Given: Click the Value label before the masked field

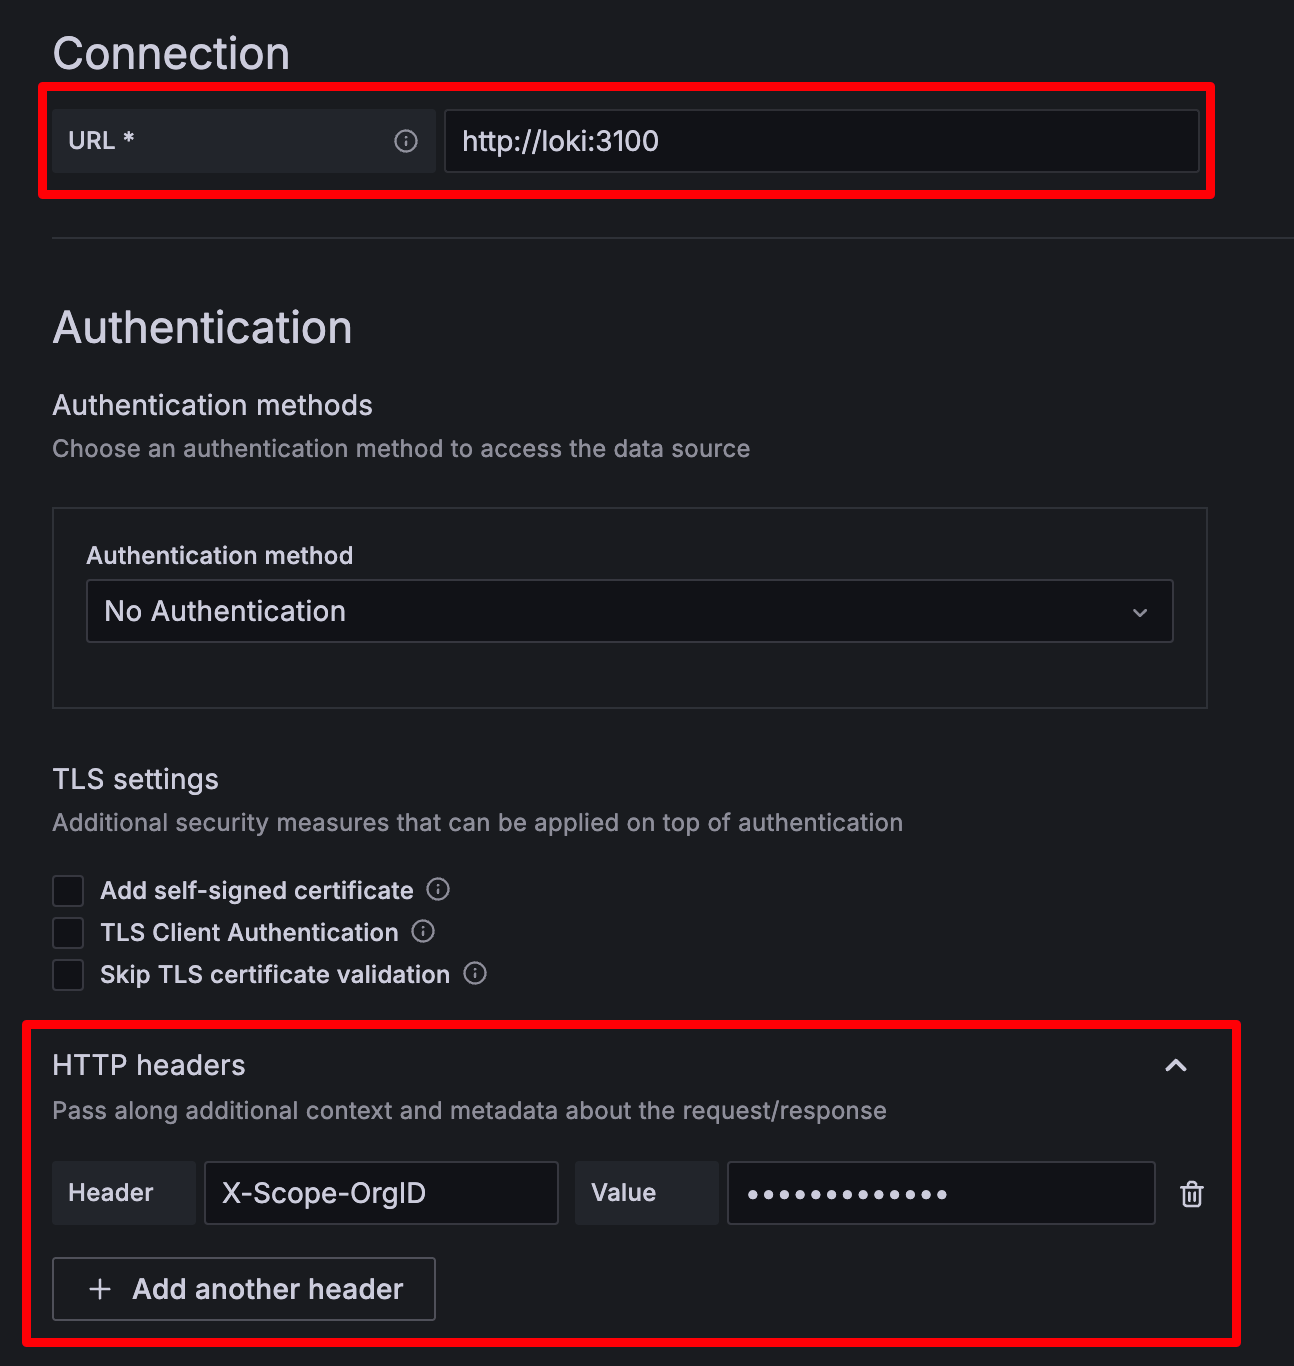Looking at the screenshot, I should click(623, 1193).
